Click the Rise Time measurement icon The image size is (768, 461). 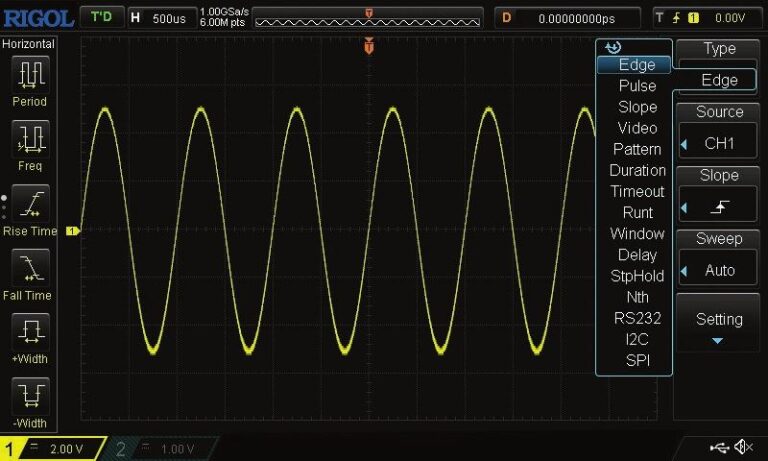pos(29,203)
